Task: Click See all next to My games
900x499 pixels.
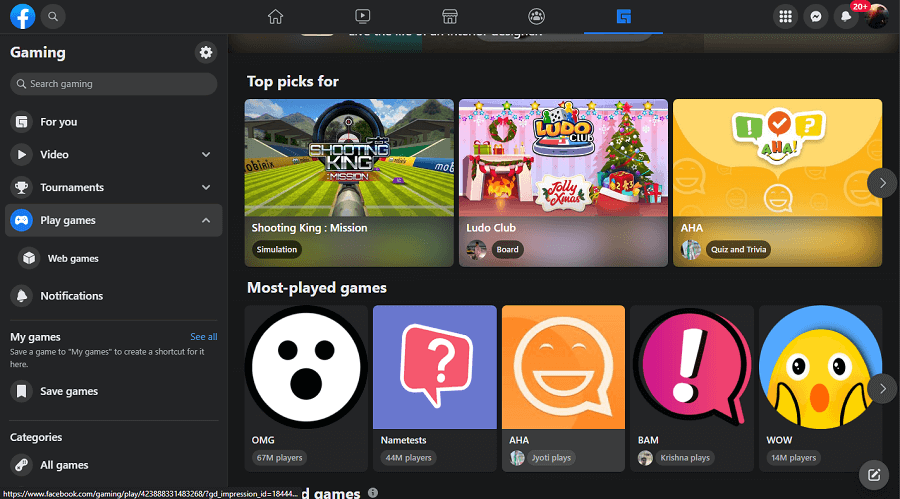Action: click(204, 336)
